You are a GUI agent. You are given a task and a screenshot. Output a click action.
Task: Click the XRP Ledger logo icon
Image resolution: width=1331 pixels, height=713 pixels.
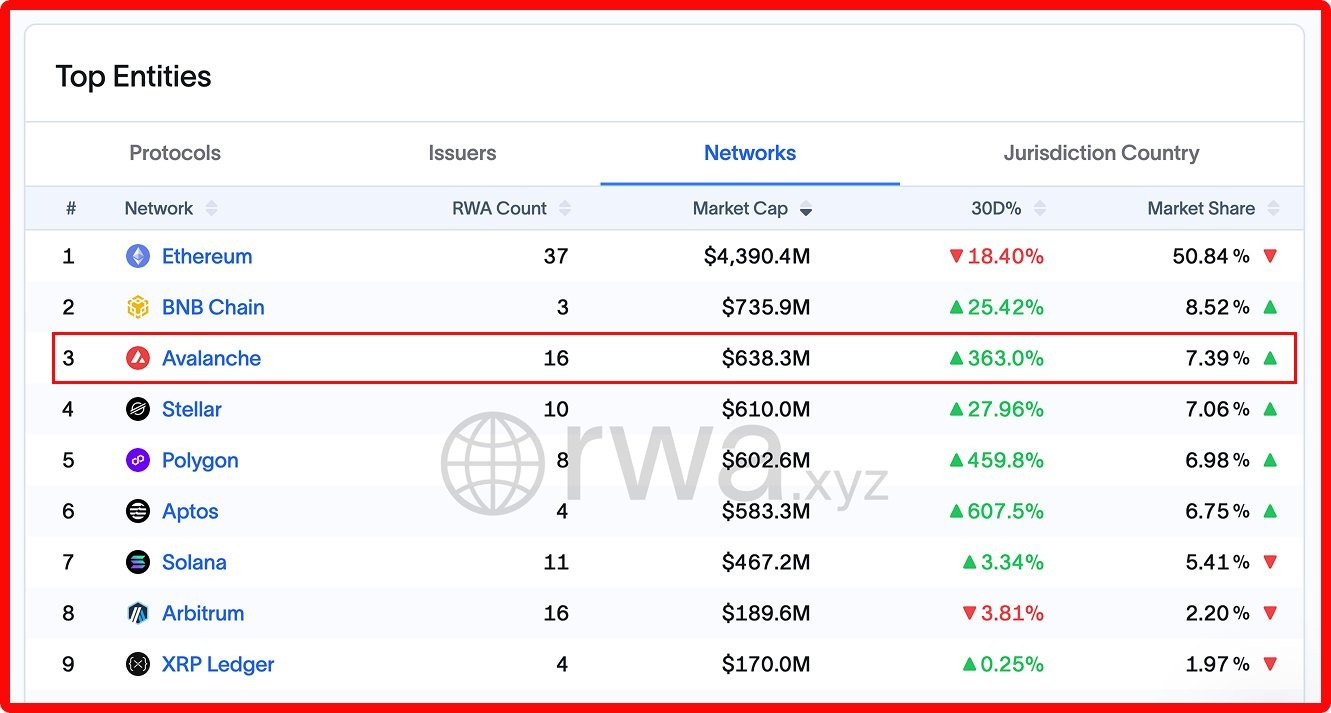click(x=138, y=664)
